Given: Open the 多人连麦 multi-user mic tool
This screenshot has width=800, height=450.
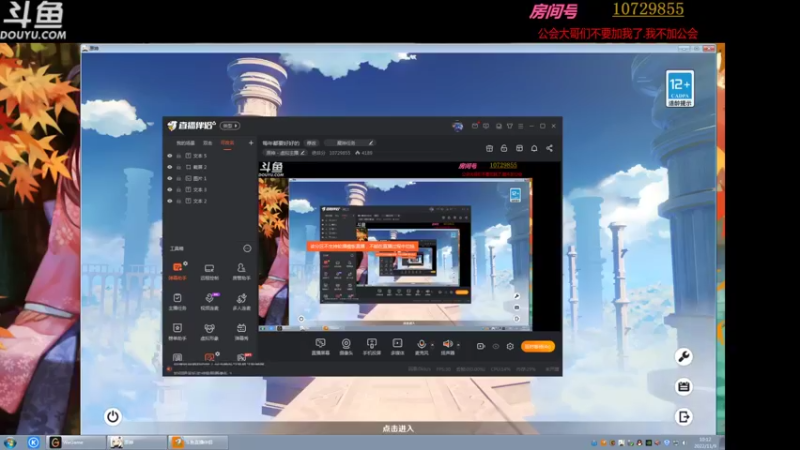Looking at the screenshot, I should pyautogui.click(x=241, y=301).
